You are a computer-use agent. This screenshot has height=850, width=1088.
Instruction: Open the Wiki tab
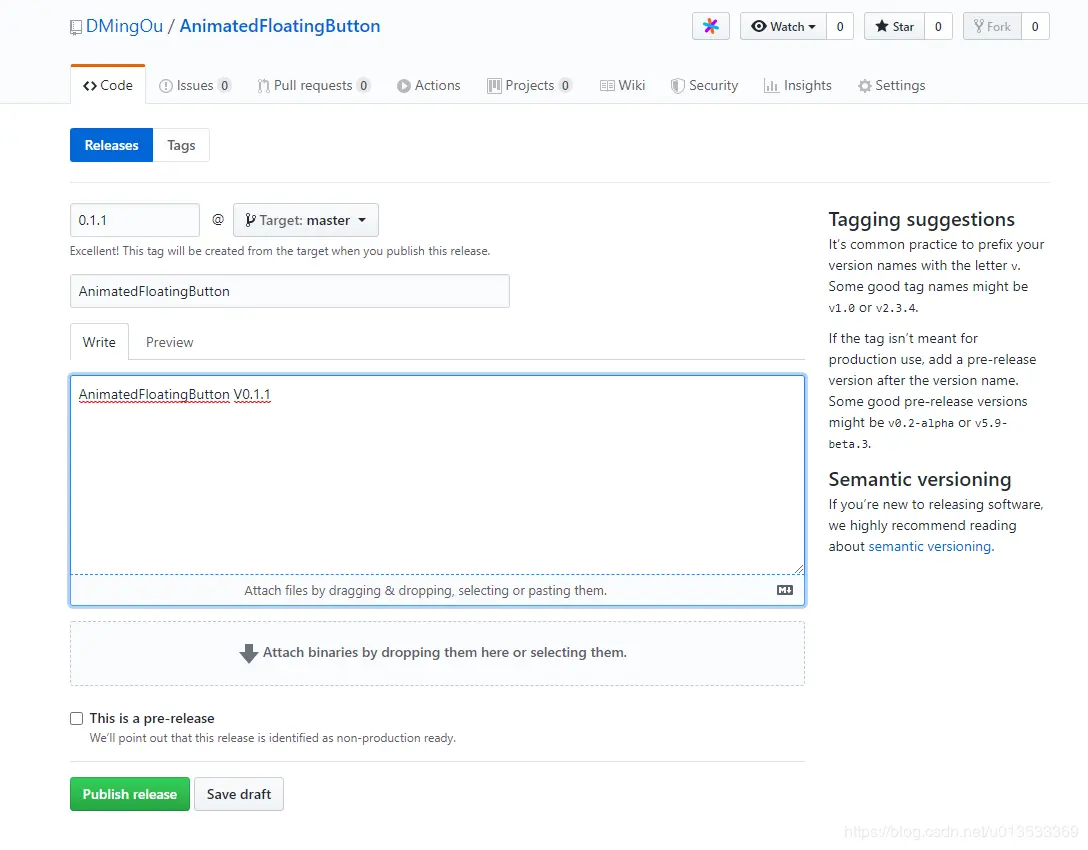[622, 85]
